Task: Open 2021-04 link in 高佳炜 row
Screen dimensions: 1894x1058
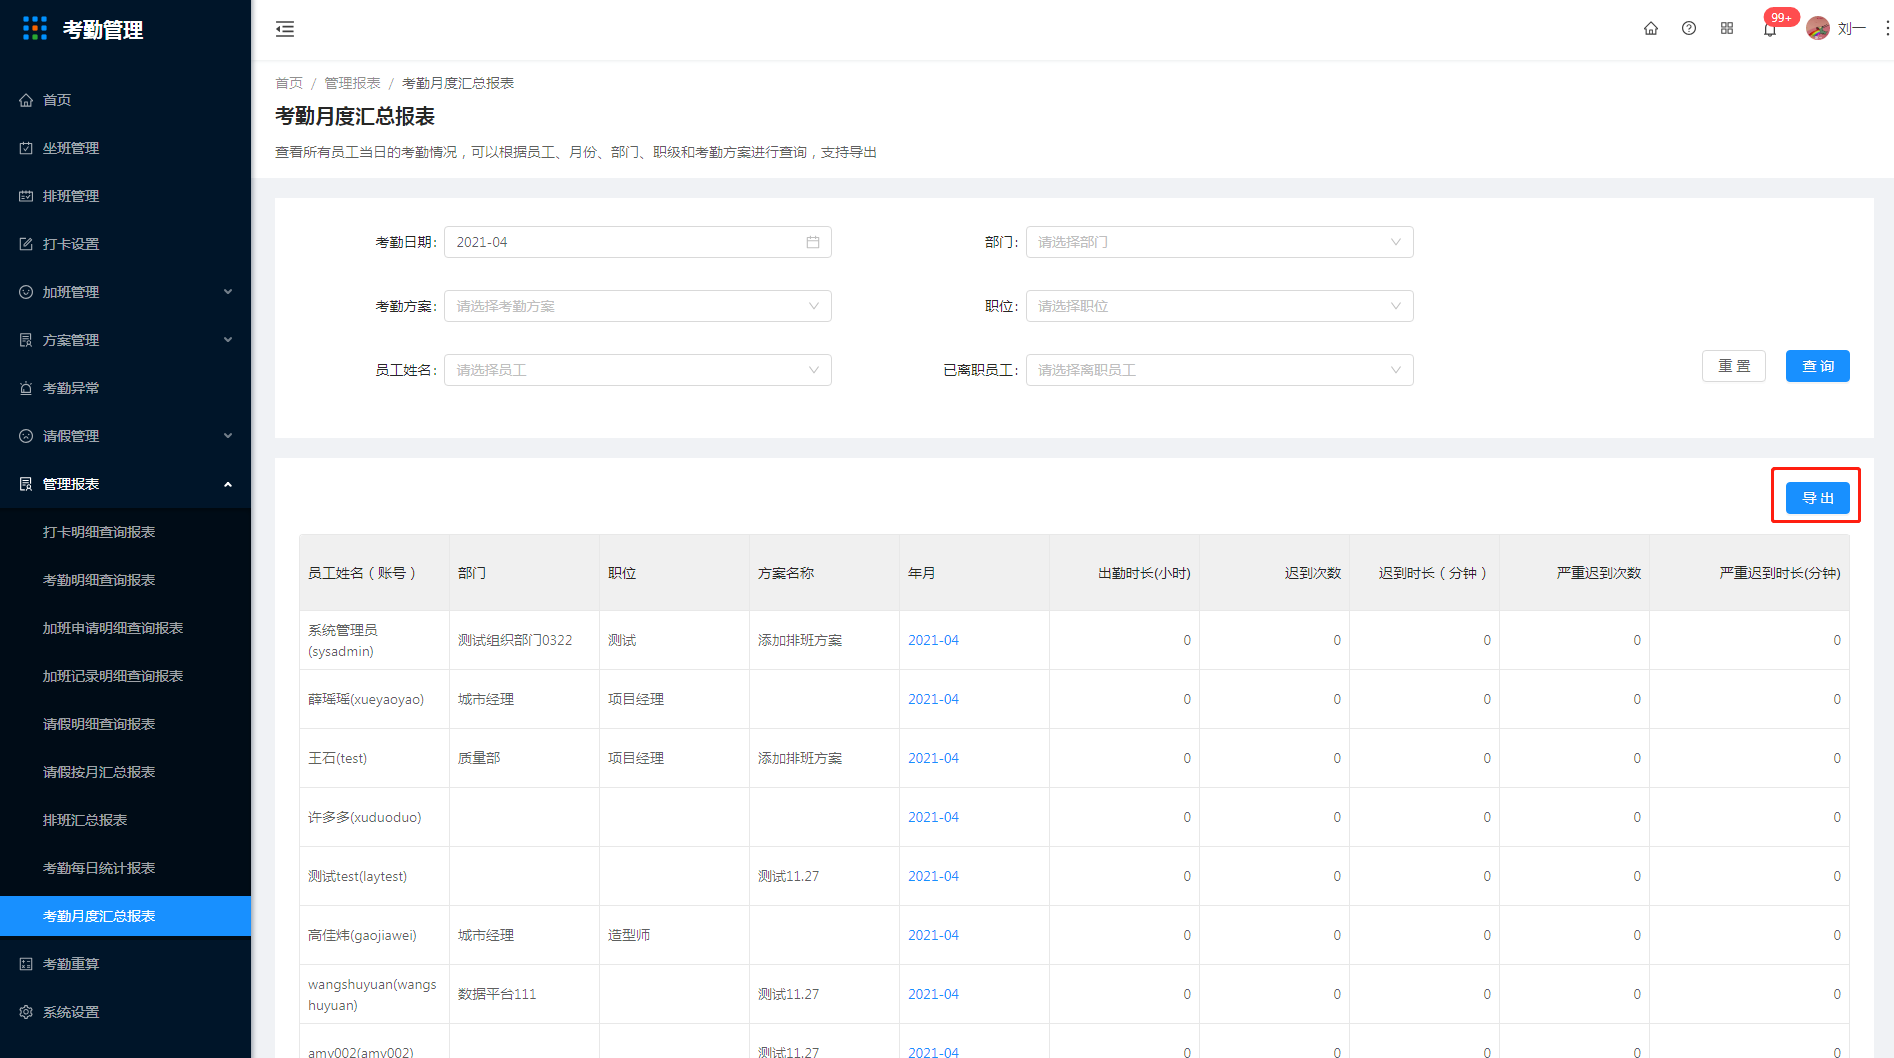Action: click(x=933, y=935)
